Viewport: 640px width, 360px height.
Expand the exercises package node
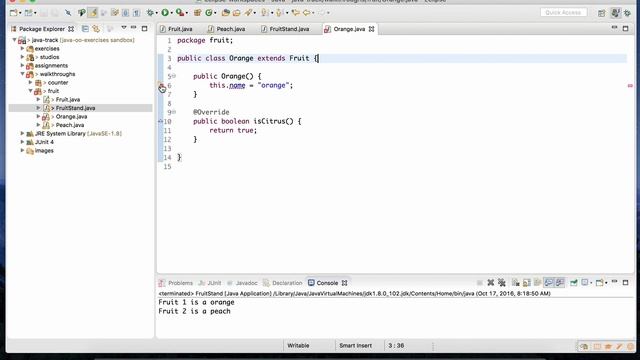tap(22, 48)
